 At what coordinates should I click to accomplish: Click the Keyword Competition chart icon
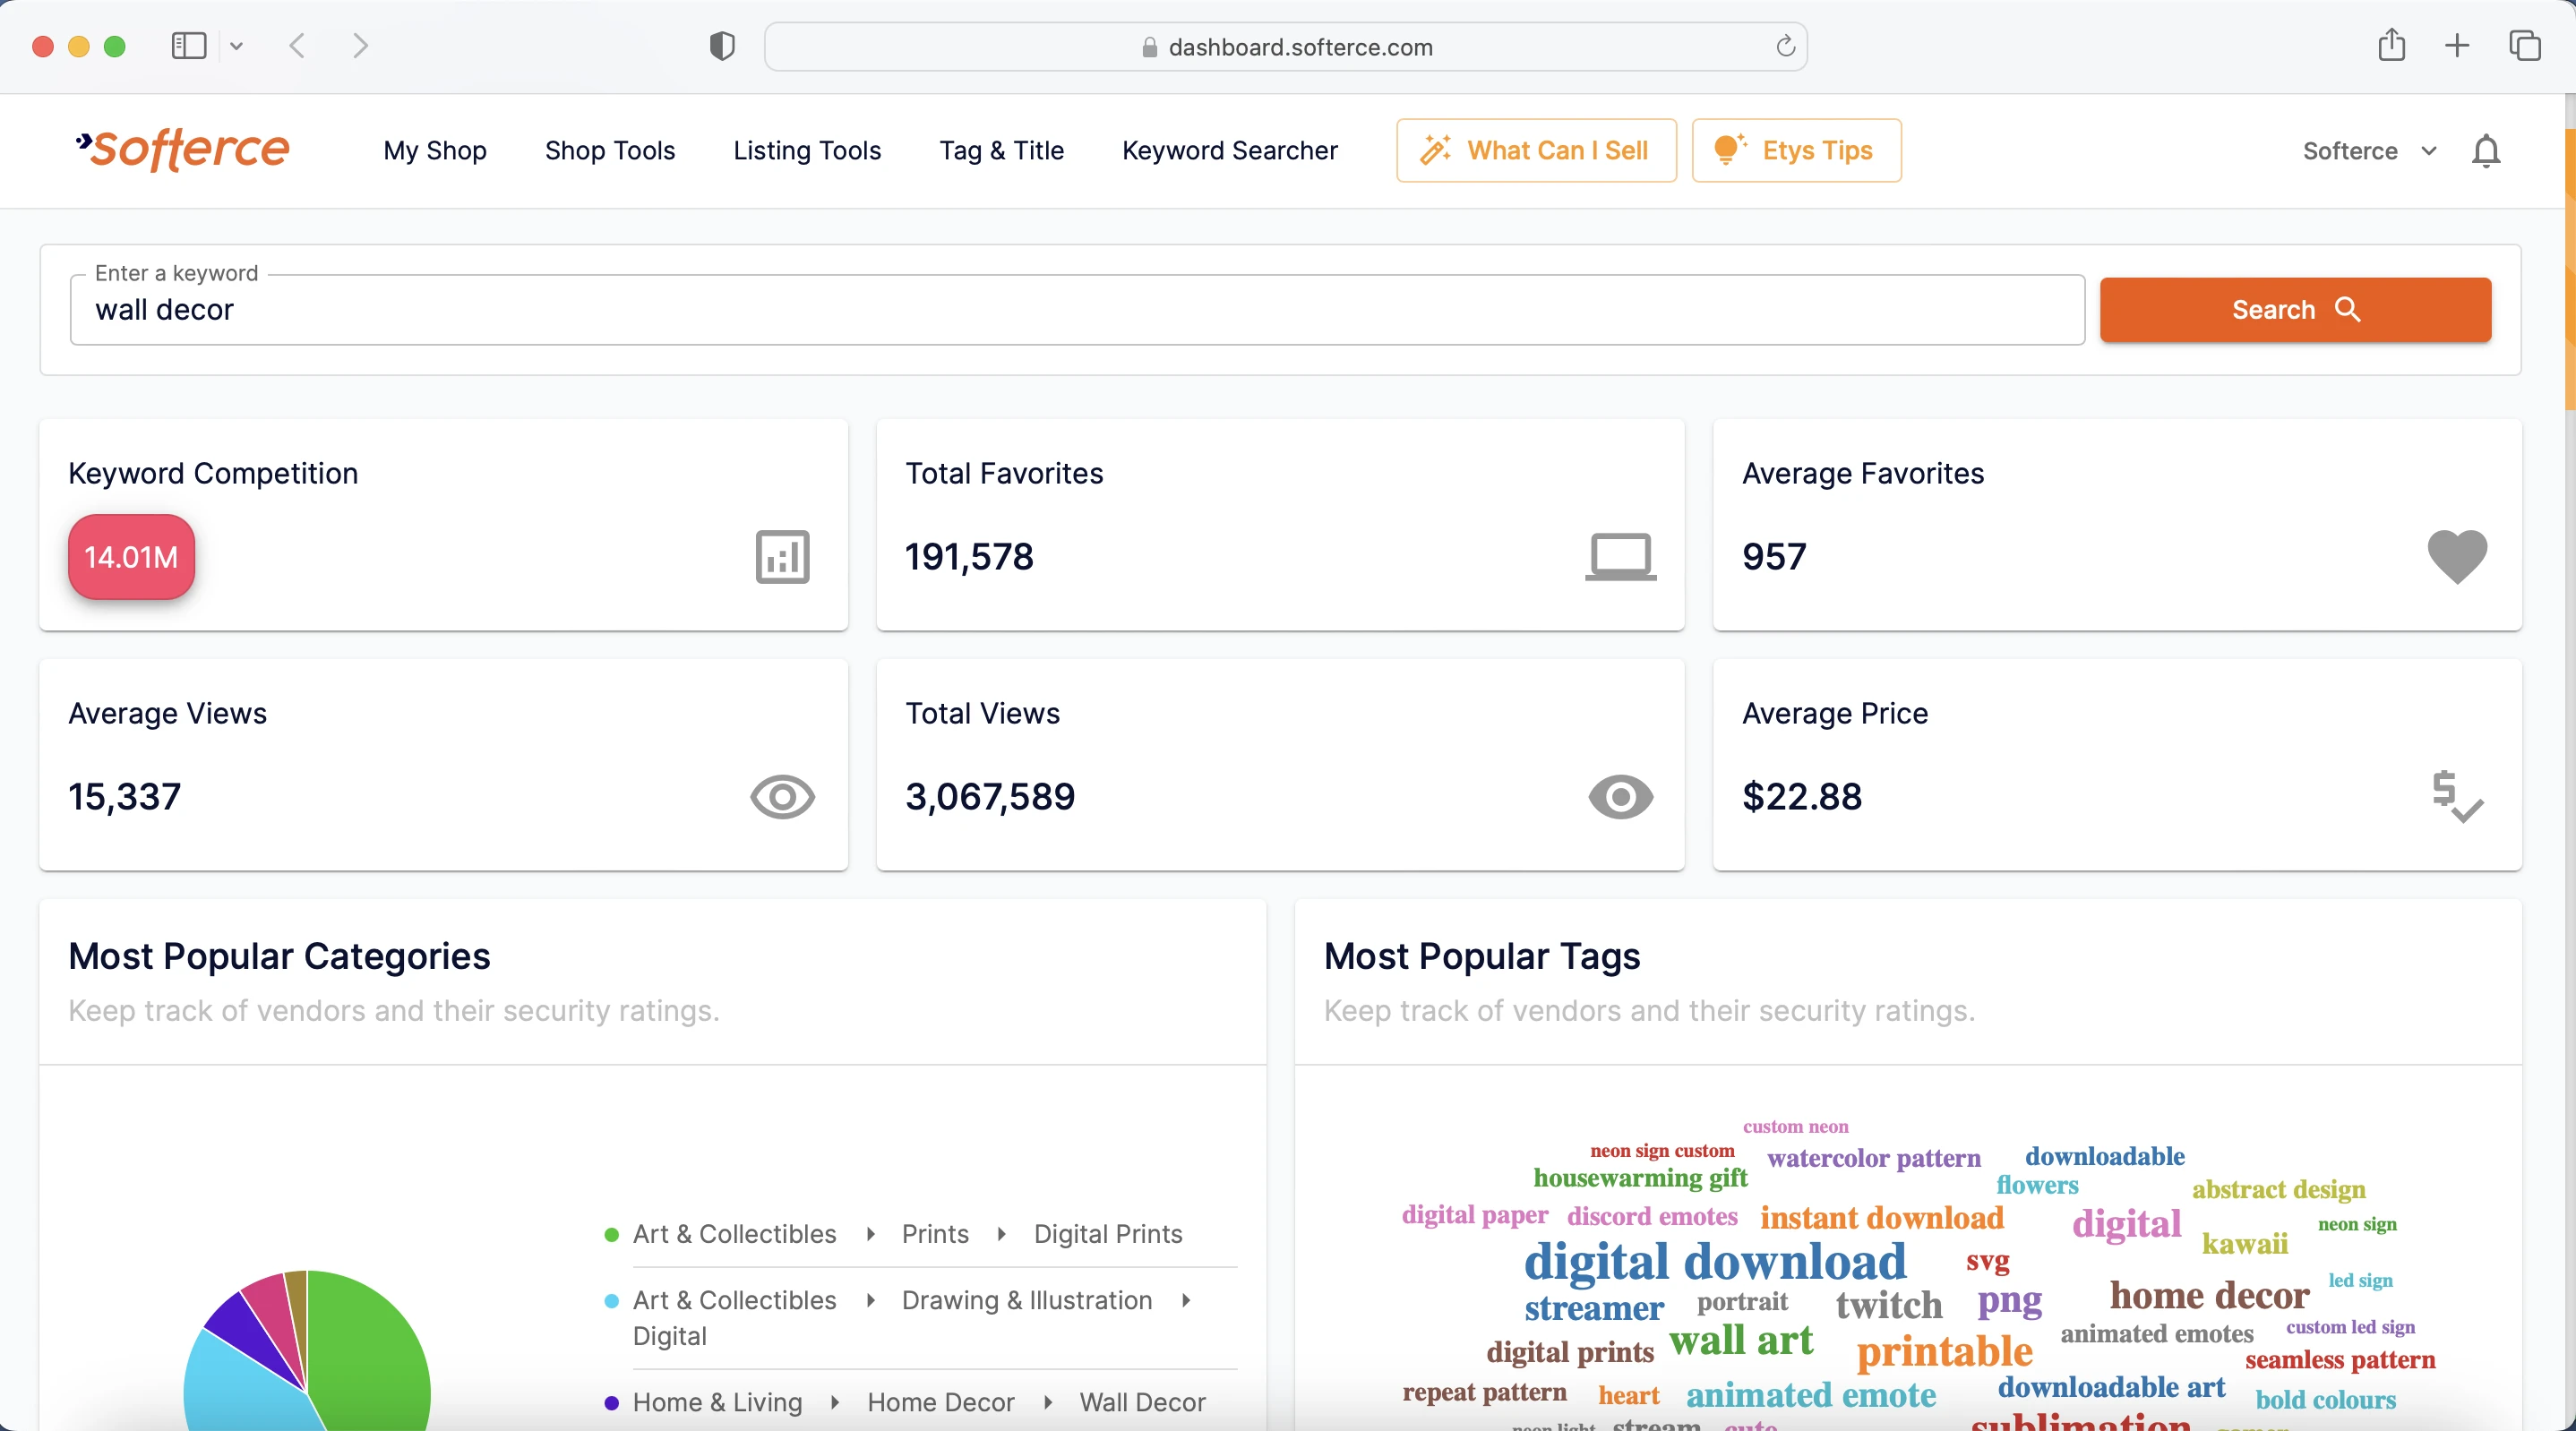pyautogui.click(x=782, y=556)
